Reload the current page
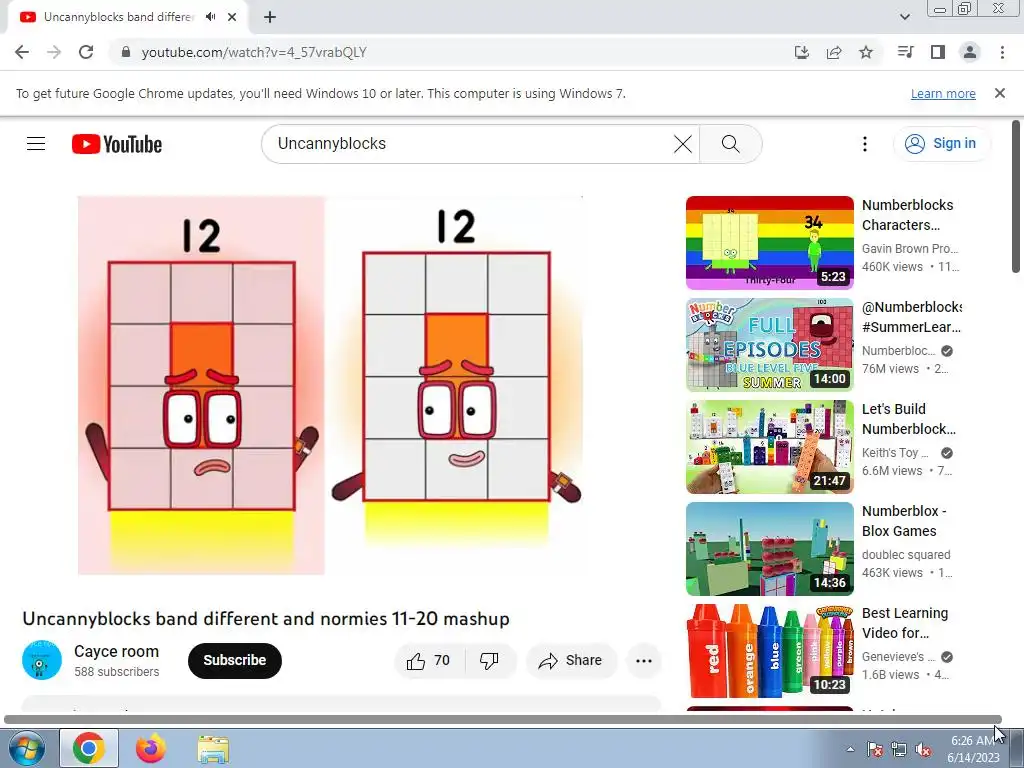 (x=86, y=52)
